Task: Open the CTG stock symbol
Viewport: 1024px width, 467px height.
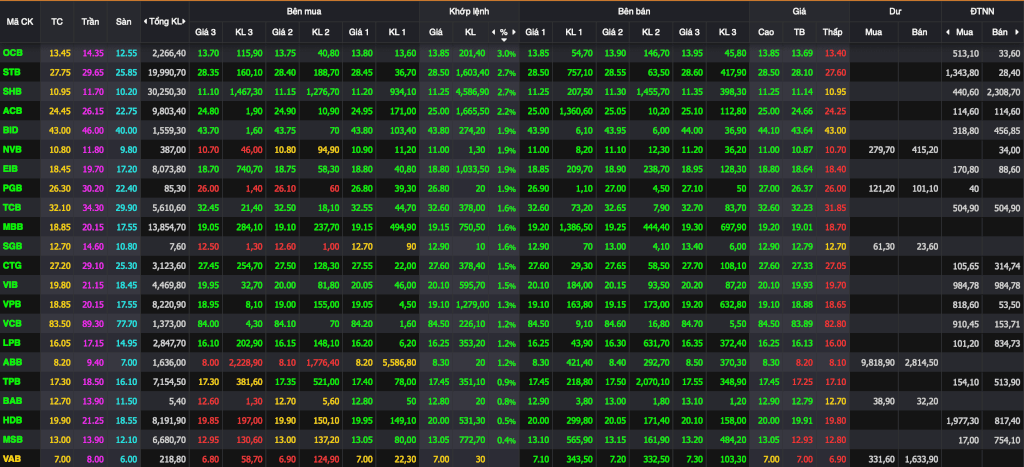Action: coord(11,266)
